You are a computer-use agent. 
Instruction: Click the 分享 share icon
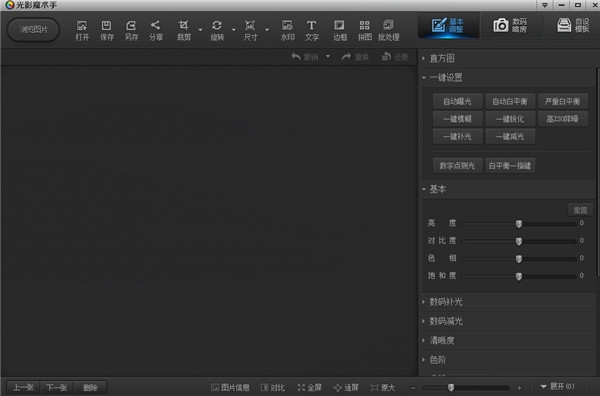click(156, 31)
